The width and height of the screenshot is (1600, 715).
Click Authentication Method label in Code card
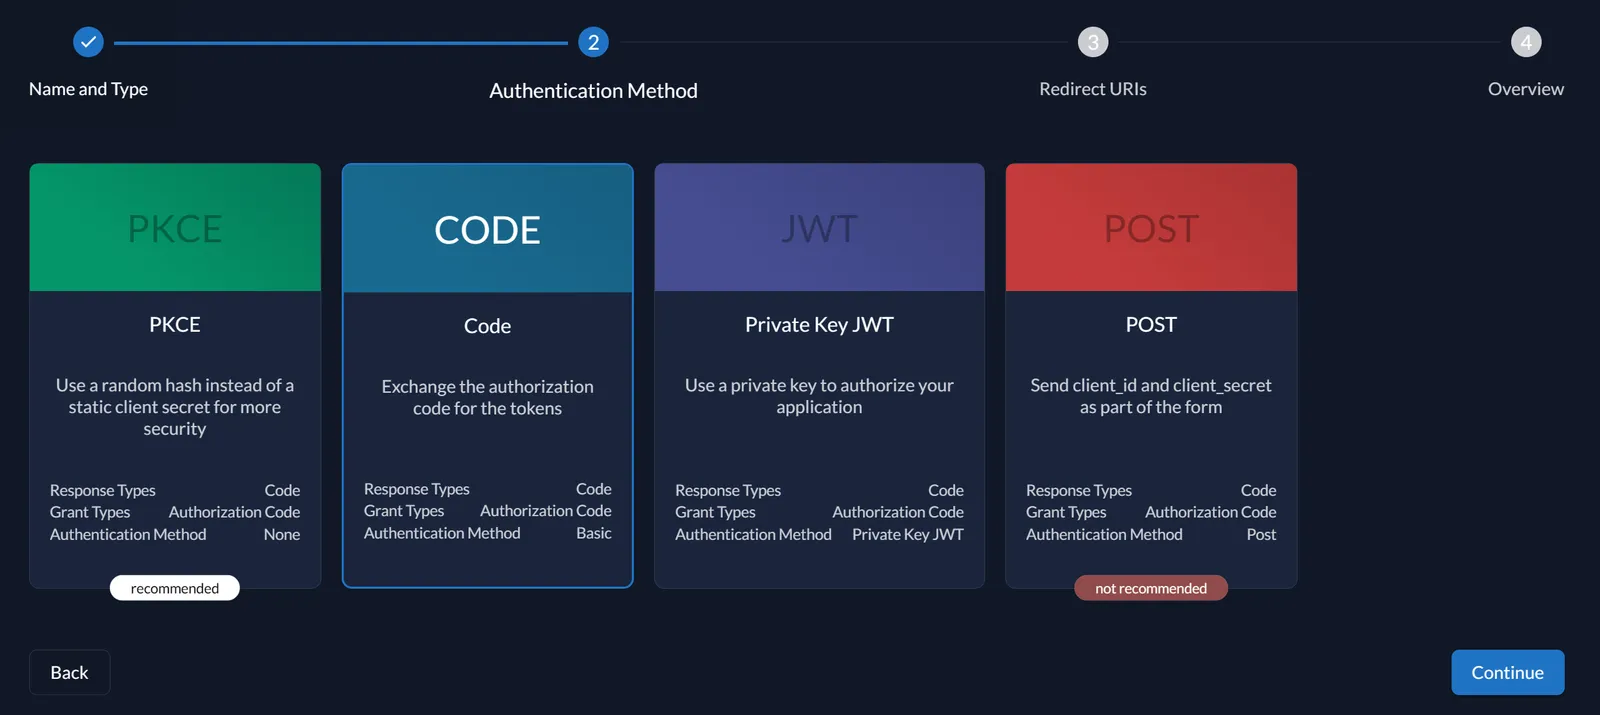[442, 533]
